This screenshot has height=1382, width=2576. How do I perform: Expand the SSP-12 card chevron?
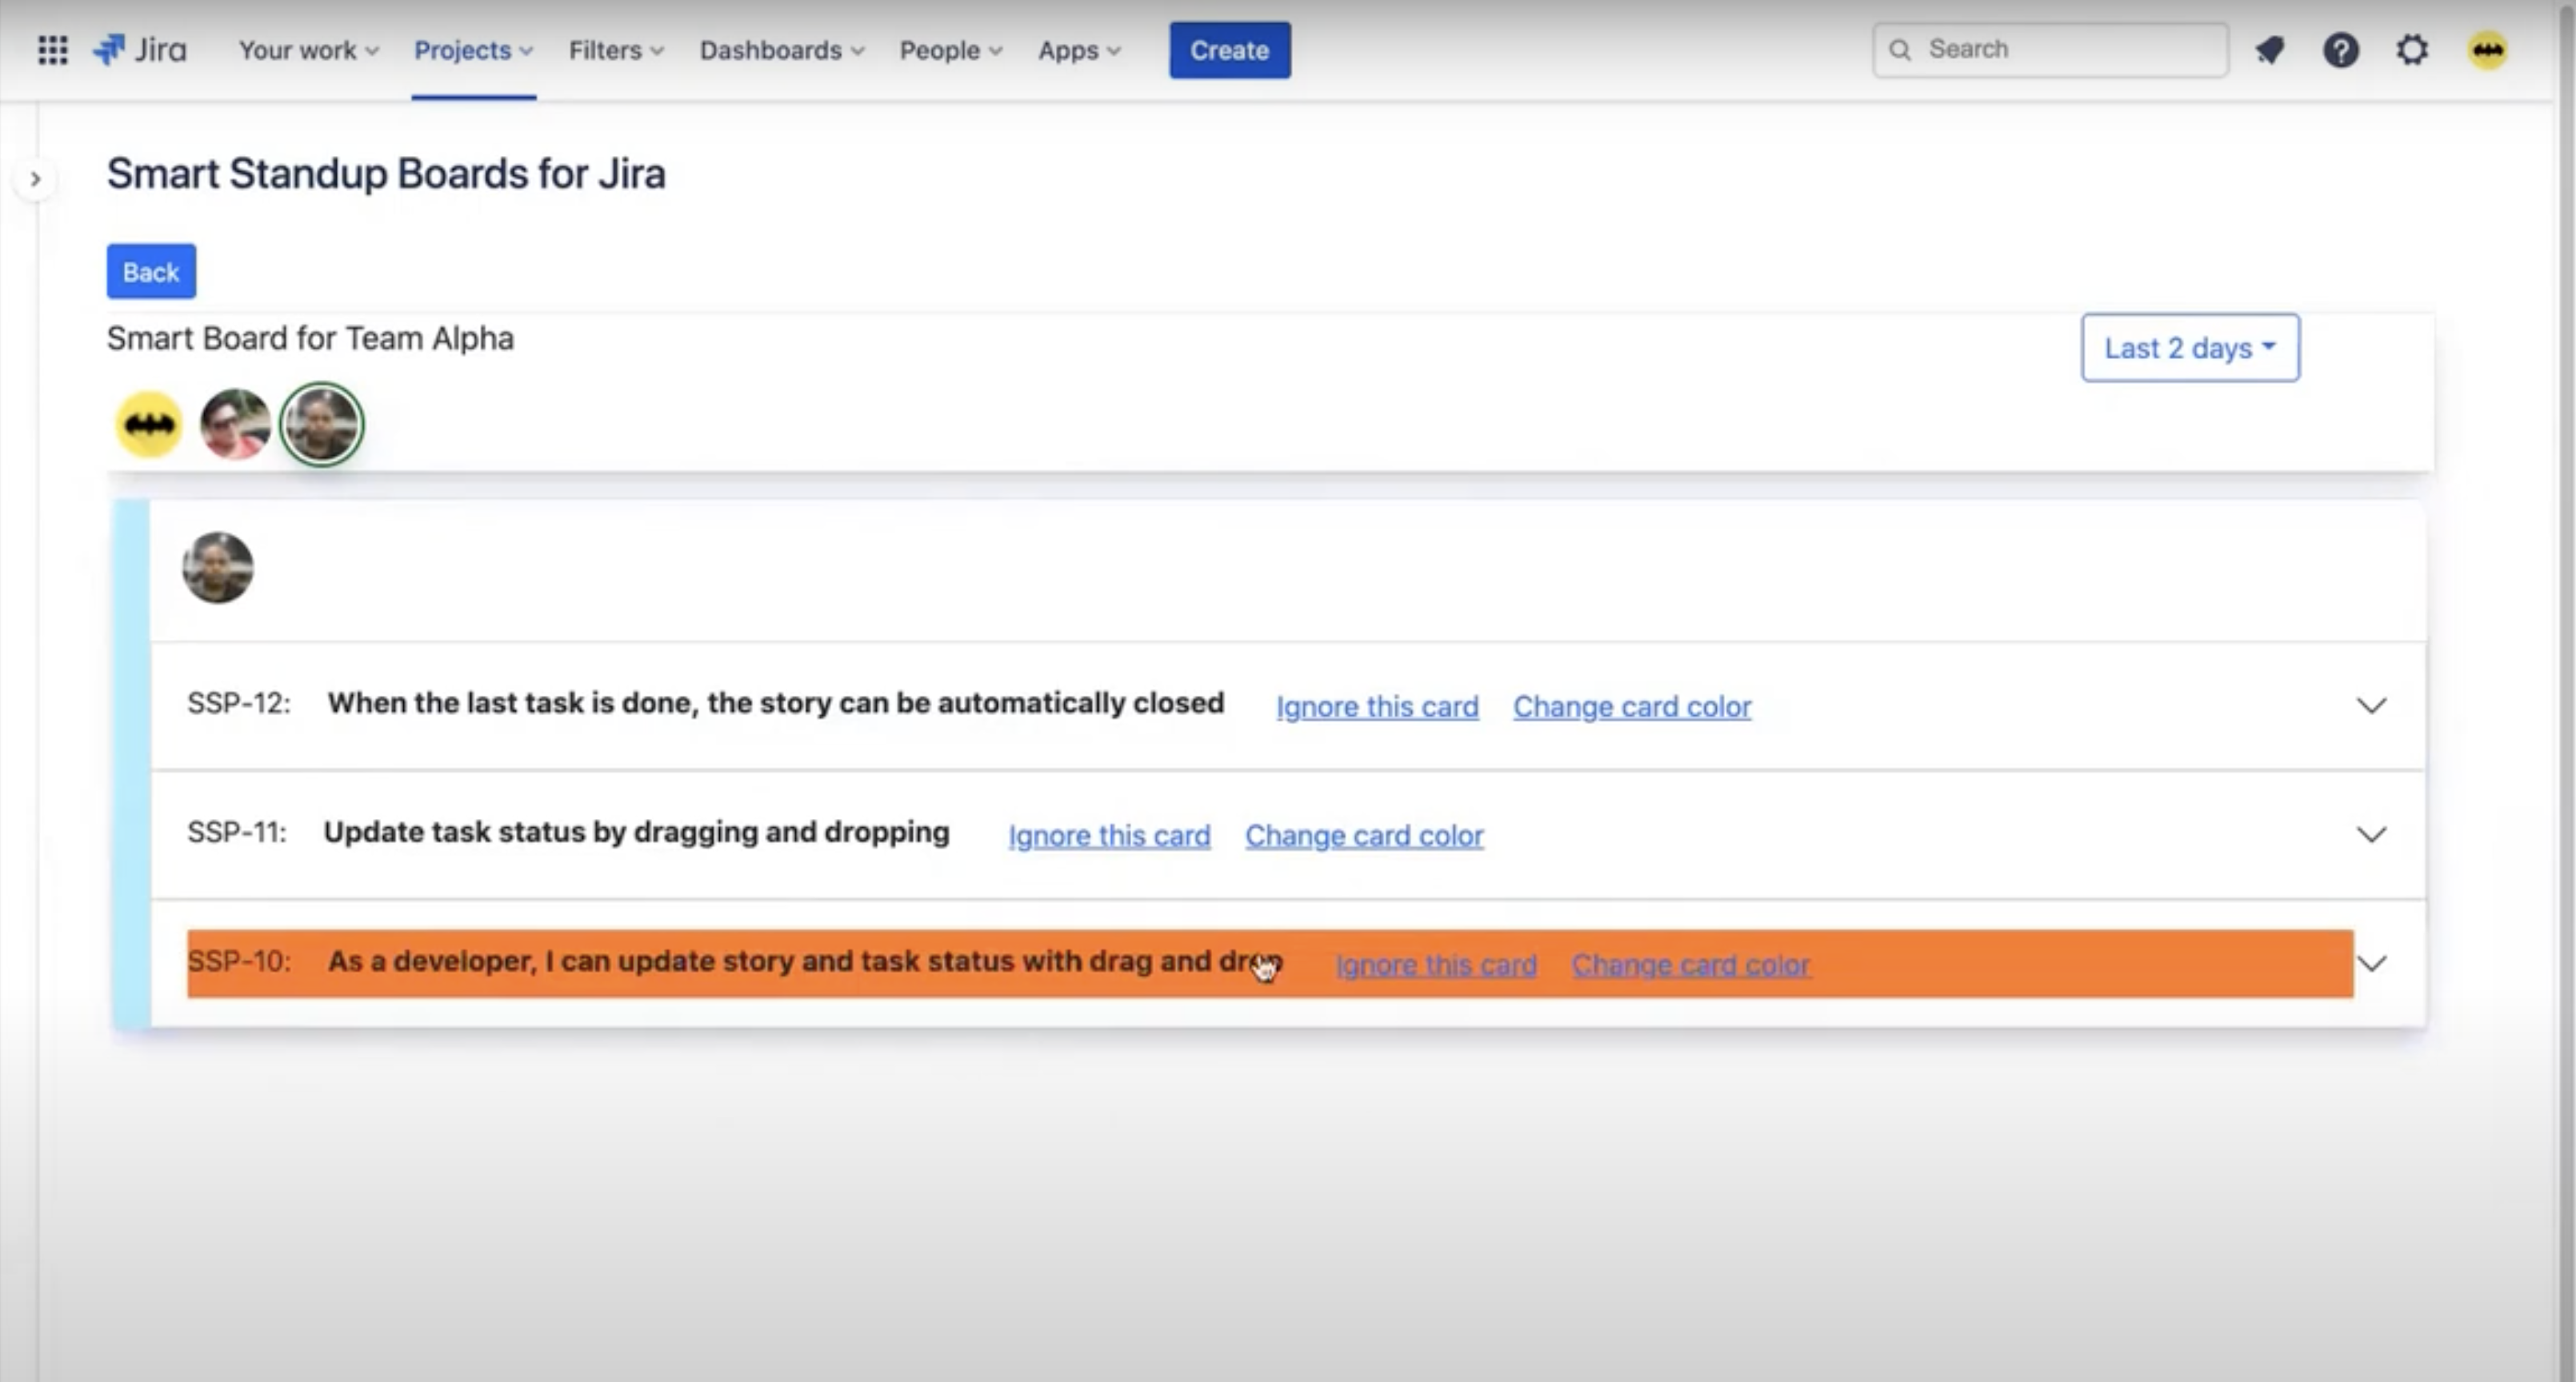point(2371,706)
